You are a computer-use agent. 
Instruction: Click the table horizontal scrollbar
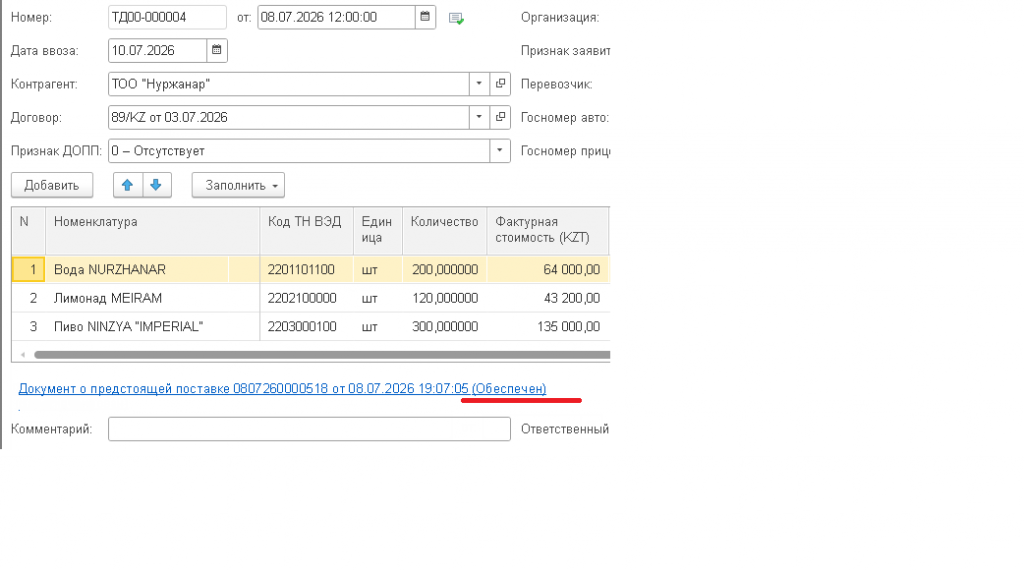[322, 355]
